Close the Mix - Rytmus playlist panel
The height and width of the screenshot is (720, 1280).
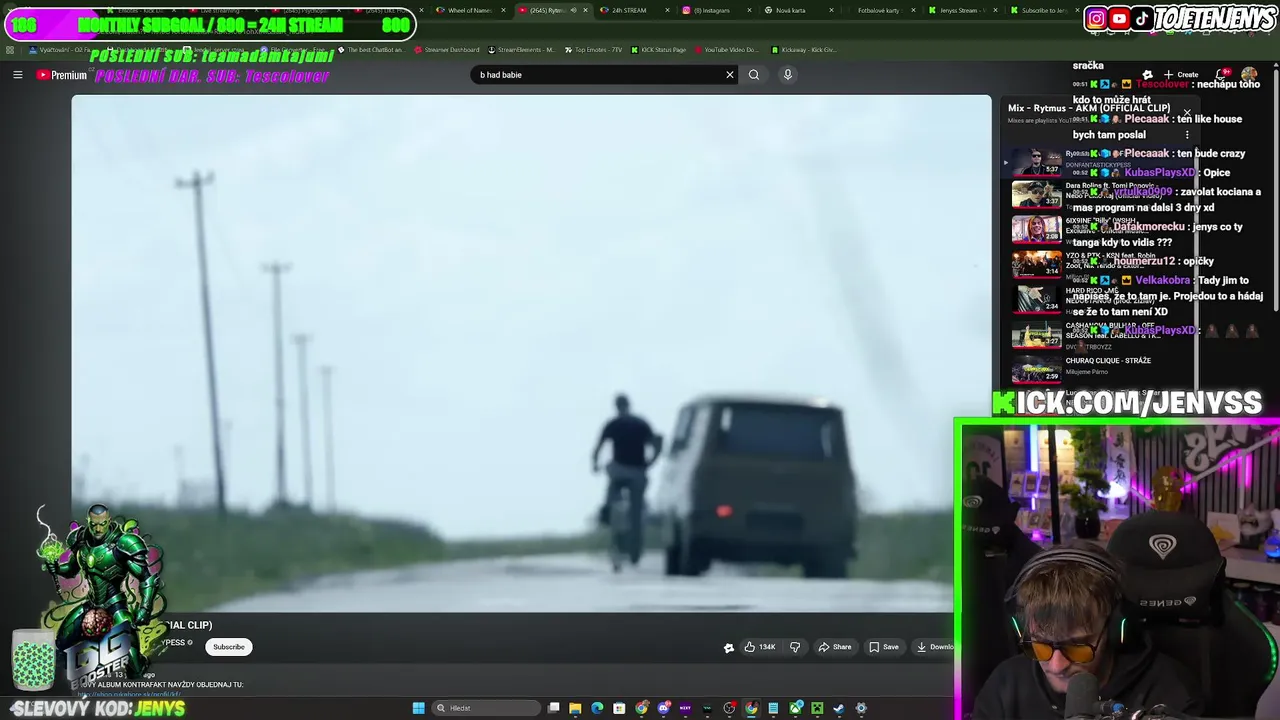click(1187, 113)
